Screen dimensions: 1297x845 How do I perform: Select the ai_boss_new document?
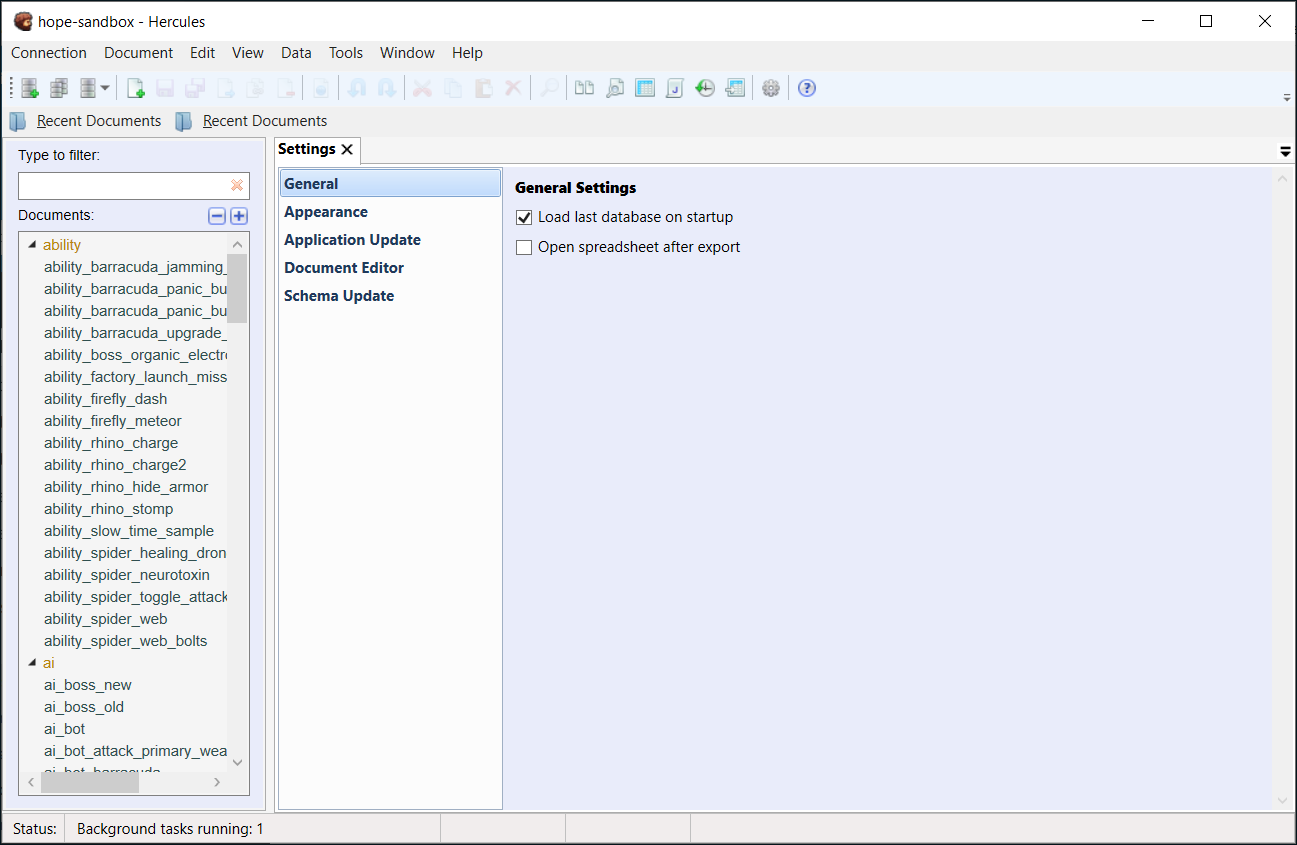coord(88,685)
